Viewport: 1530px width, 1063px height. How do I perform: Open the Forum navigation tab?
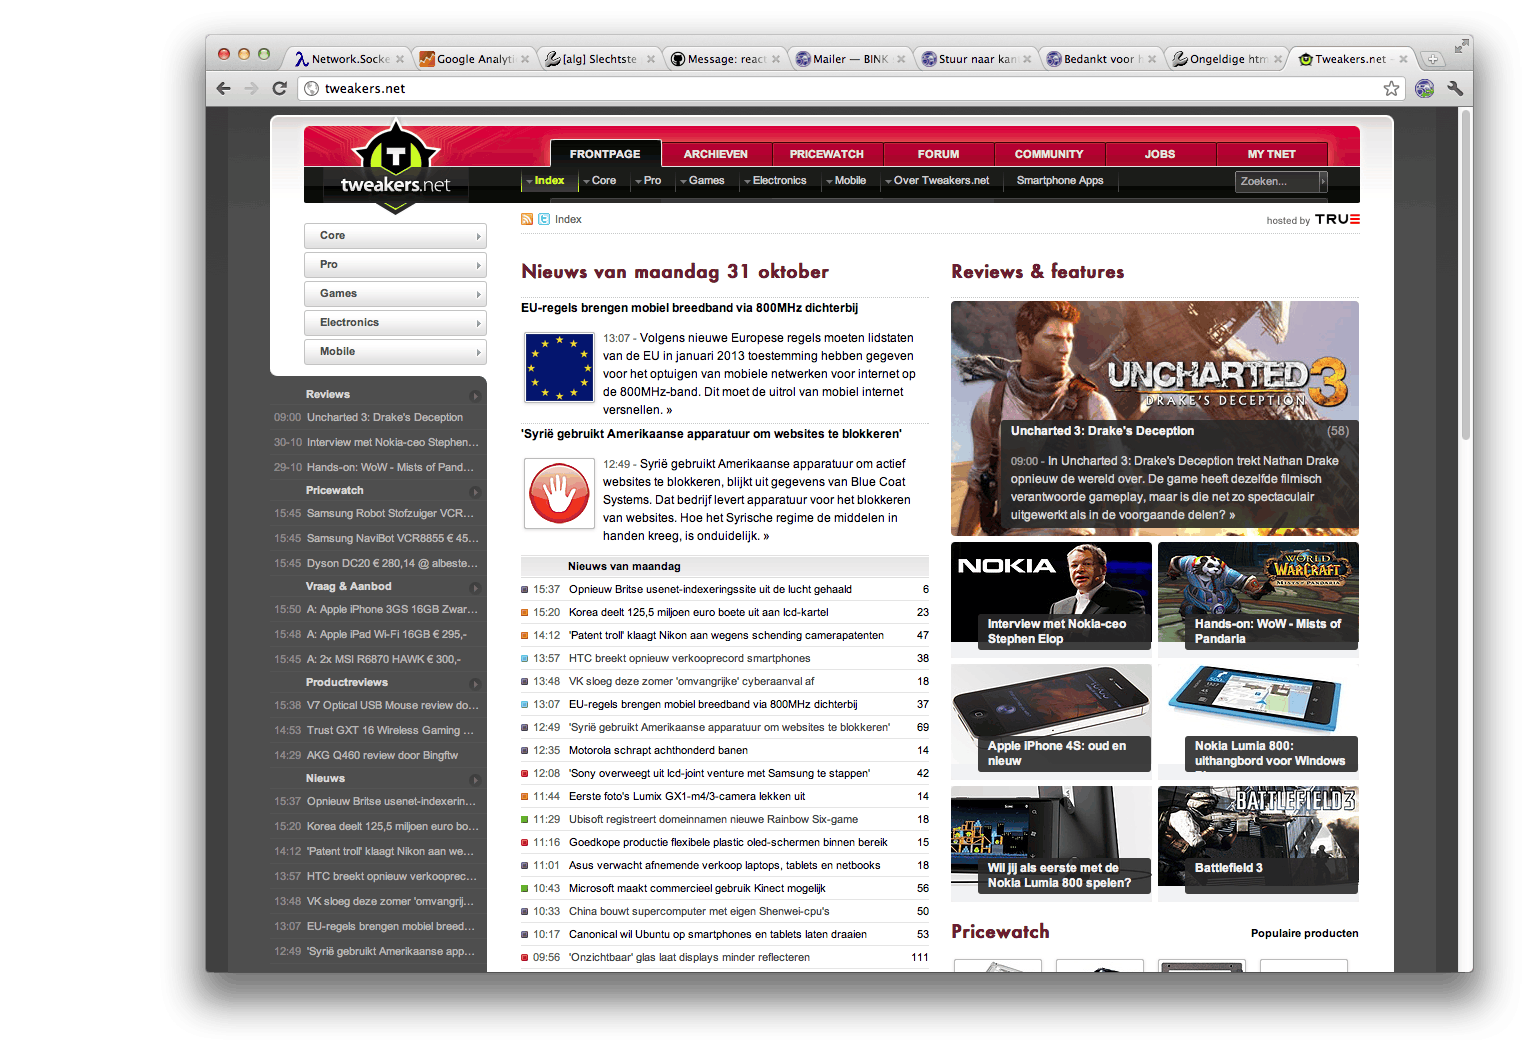tap(938, 154)
